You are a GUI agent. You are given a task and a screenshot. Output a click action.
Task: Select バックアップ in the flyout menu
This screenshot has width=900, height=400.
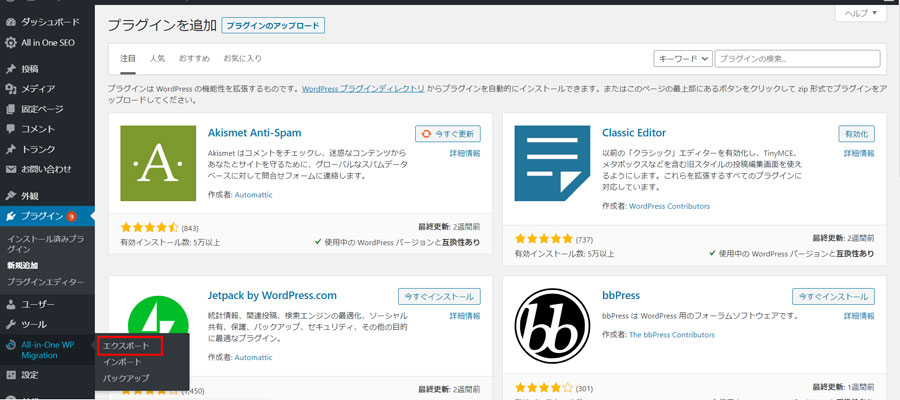[x=126, y=378]
